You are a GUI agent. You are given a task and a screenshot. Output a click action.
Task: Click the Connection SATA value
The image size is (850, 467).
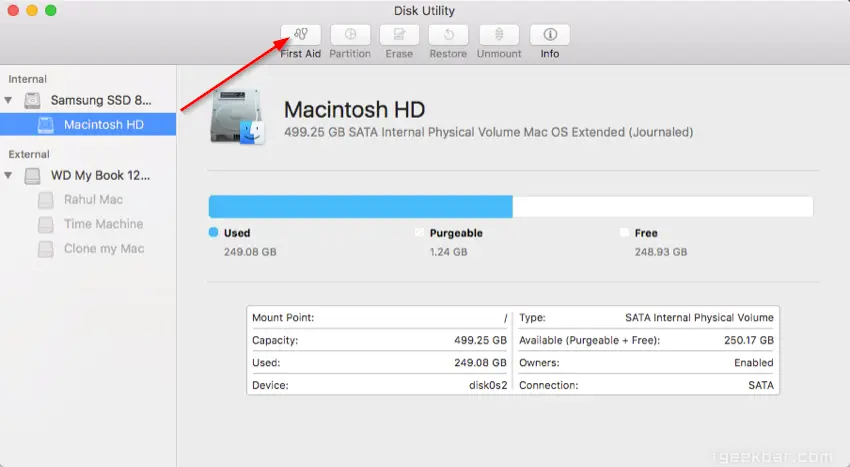tap(761, 386)
